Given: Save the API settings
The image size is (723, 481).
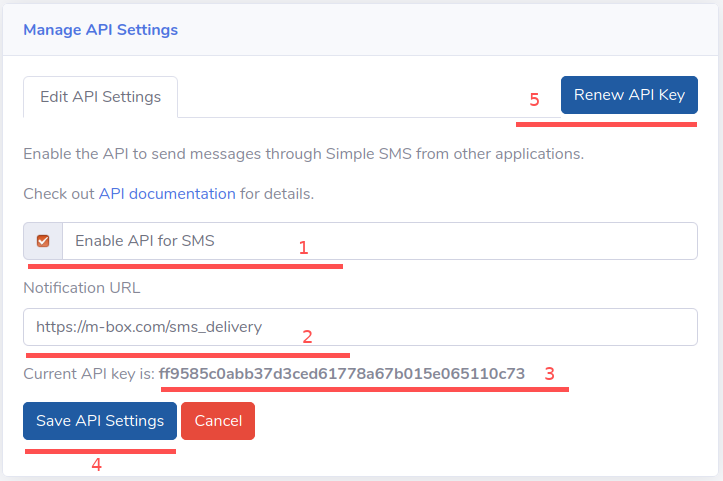Looking at the screenshot, I should pos(100,421).
